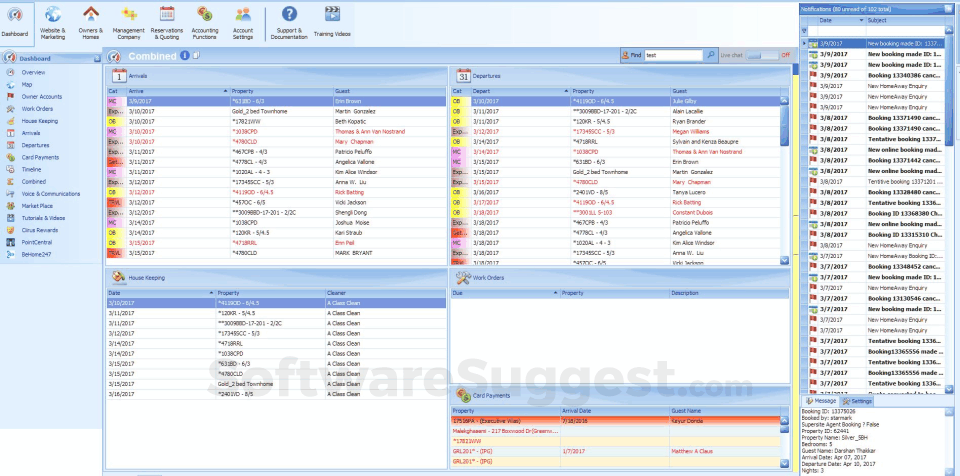Click the Find text input field
The height and width of the screenshot is (476, 960).
(x=673, y=55)
